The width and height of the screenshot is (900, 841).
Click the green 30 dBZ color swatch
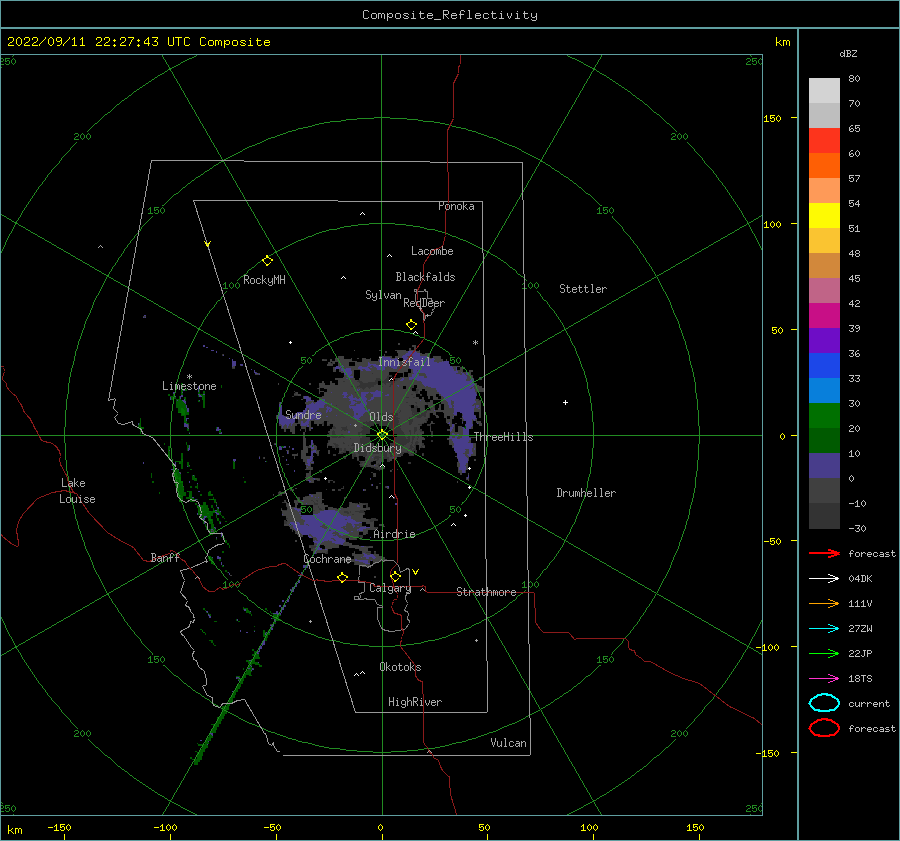coord(824,416)
